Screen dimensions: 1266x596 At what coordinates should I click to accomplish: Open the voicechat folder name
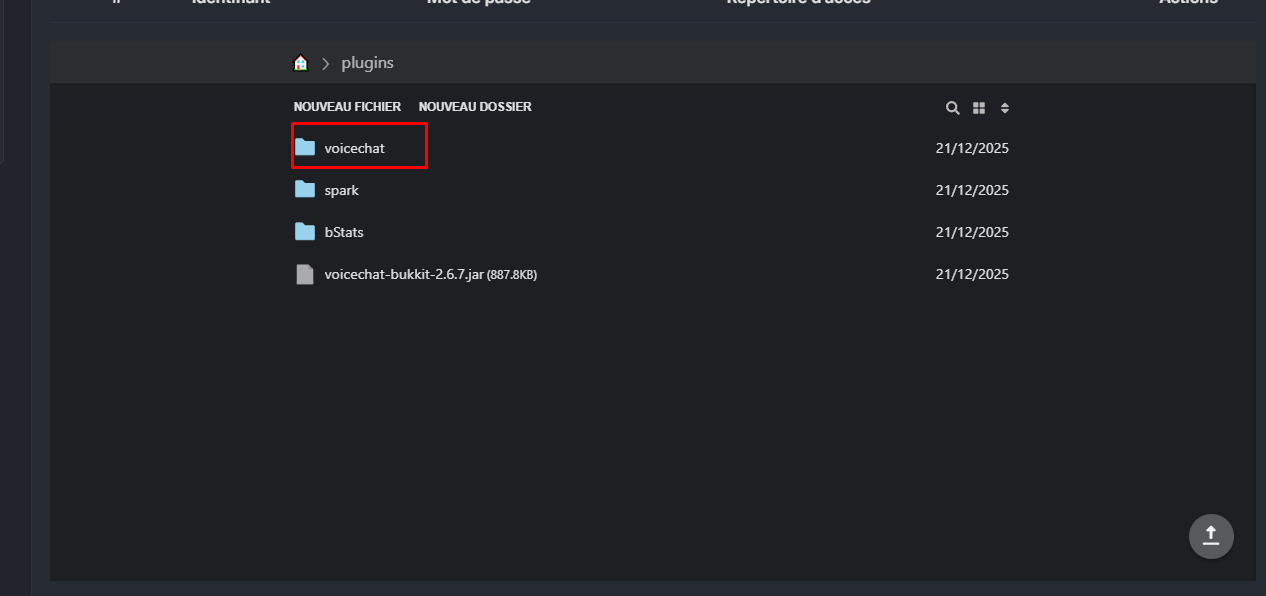(354, 148)
